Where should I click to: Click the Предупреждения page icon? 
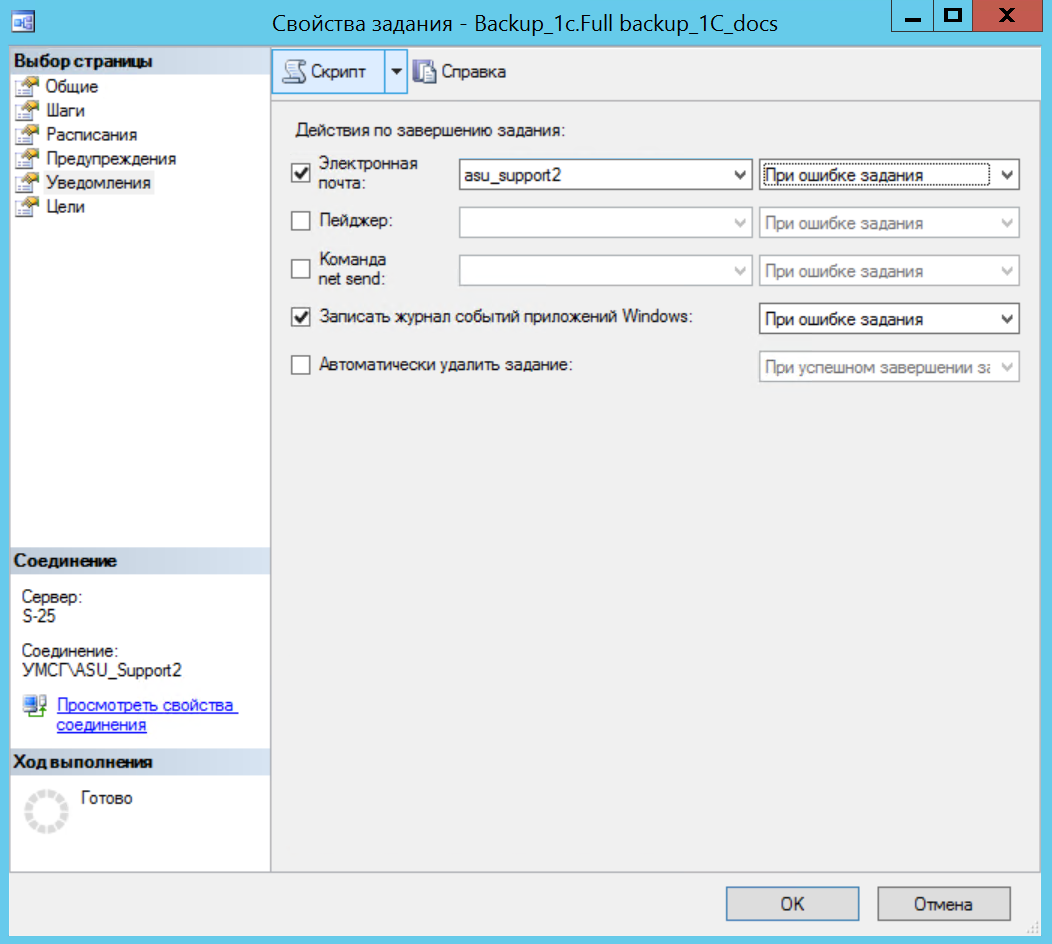27,159
